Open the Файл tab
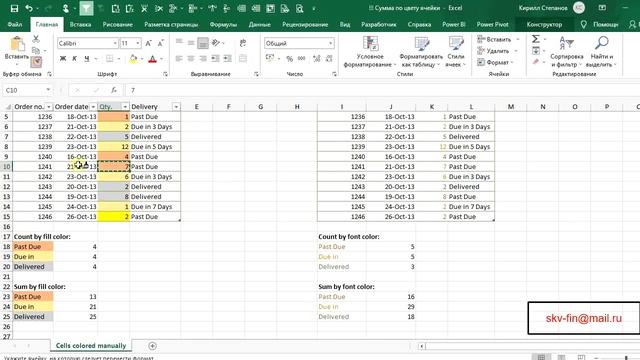Image resolution: width=640 pixels, height=360 pixels. click(x=15, y=24)
